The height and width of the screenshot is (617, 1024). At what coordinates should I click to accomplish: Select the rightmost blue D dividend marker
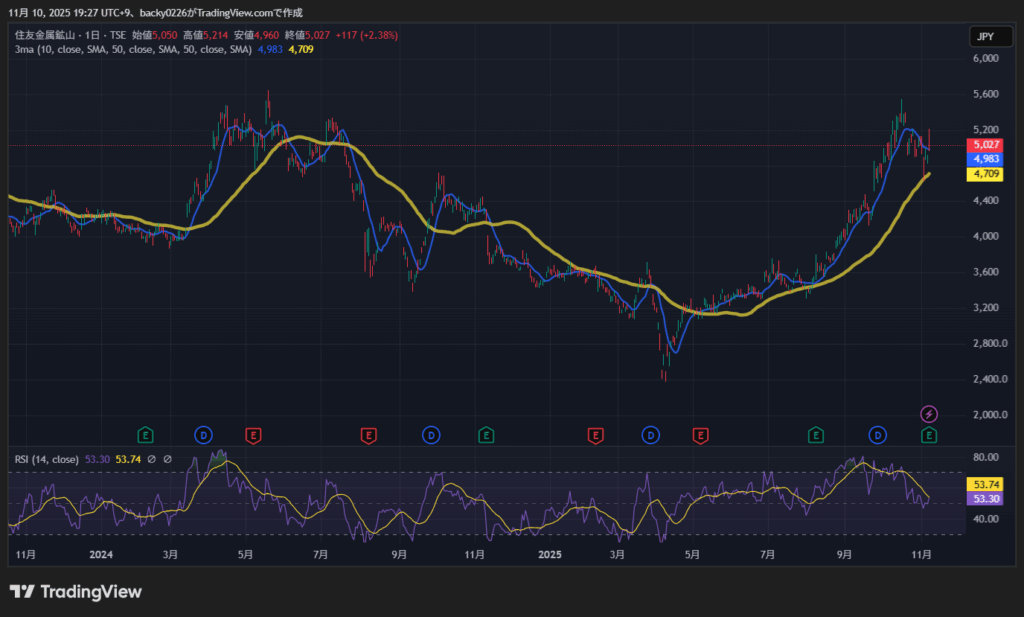click(x=878, y=435)
